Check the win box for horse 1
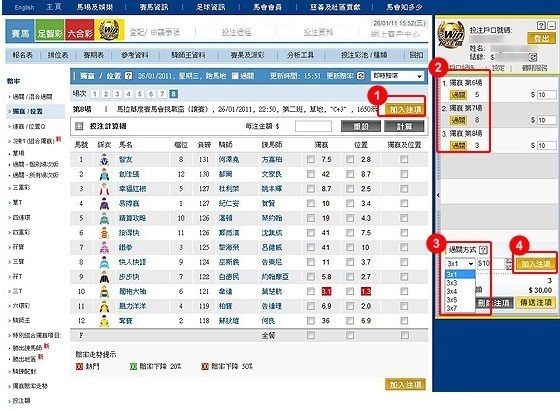 pos(311,159)
